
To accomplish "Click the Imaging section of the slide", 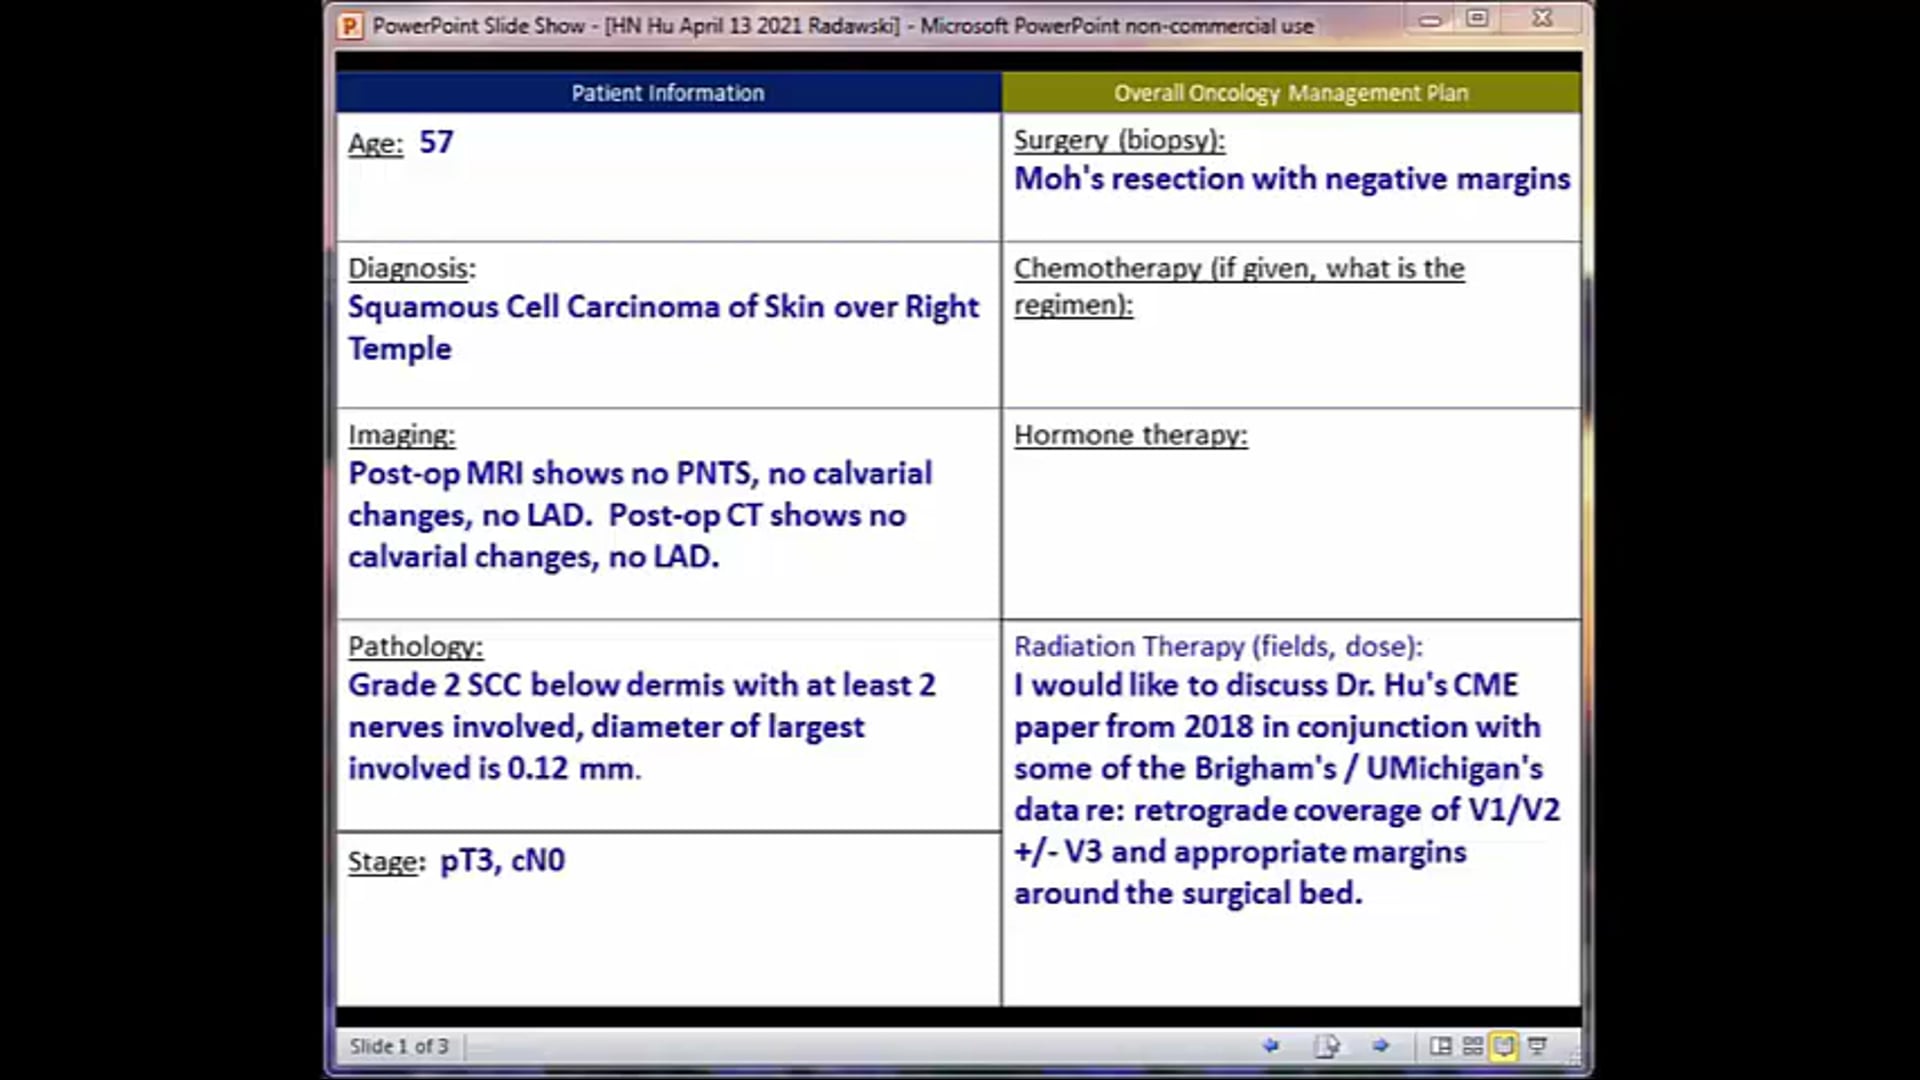I will (x=640, y=514).
